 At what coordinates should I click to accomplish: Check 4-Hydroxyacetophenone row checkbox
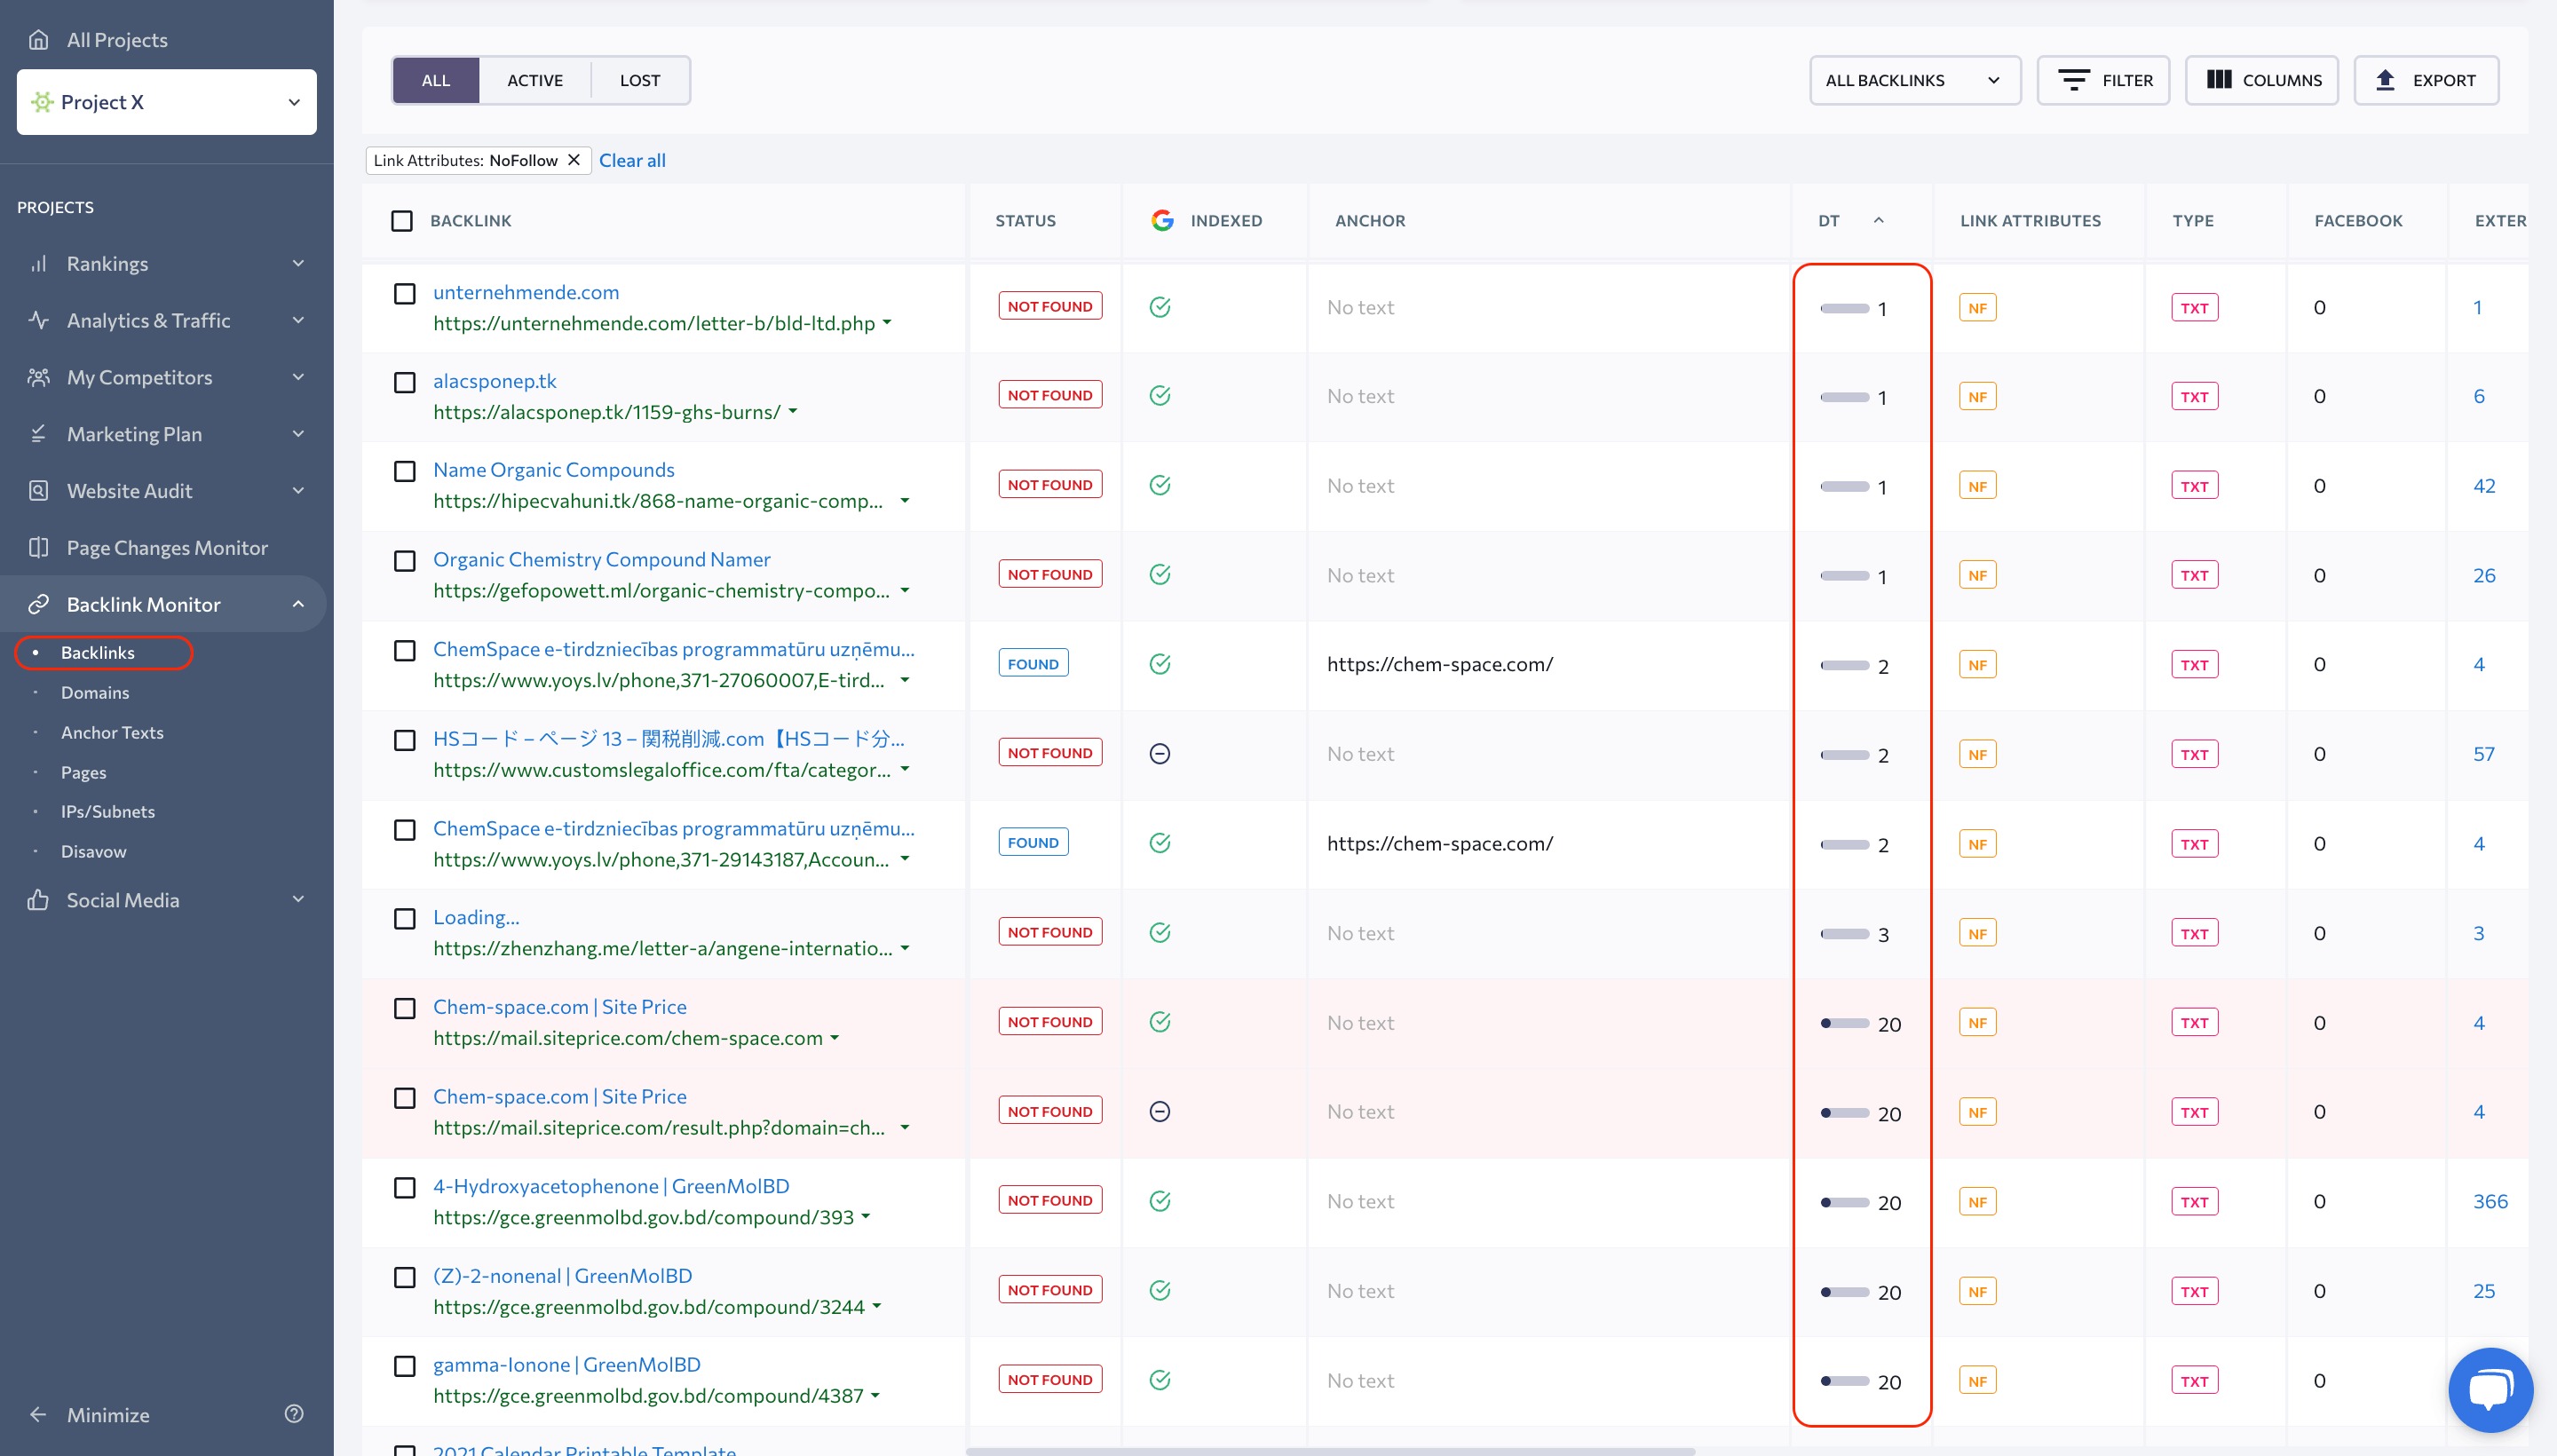(x=405, y=1188)
